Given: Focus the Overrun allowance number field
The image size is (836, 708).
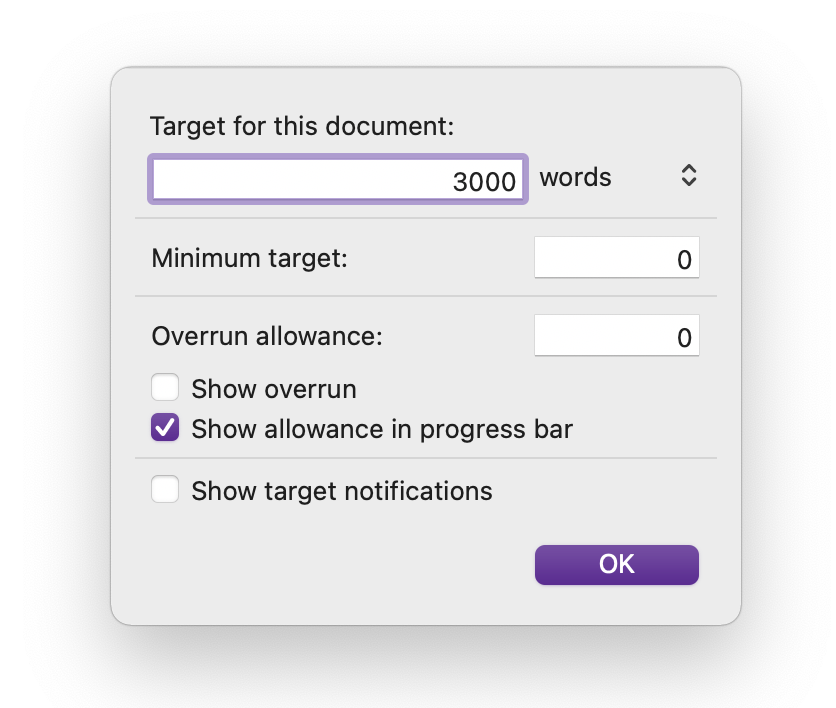Looking at the screenshot, I should (616, 337).
